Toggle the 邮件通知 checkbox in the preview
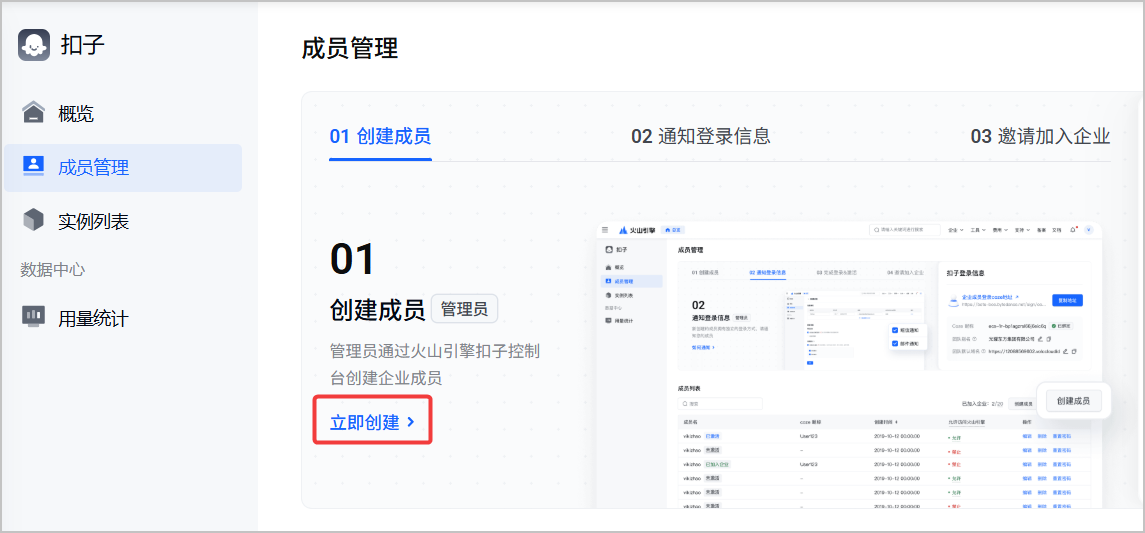The width and height of the screenshot is (1145, 533). [896, 344]
